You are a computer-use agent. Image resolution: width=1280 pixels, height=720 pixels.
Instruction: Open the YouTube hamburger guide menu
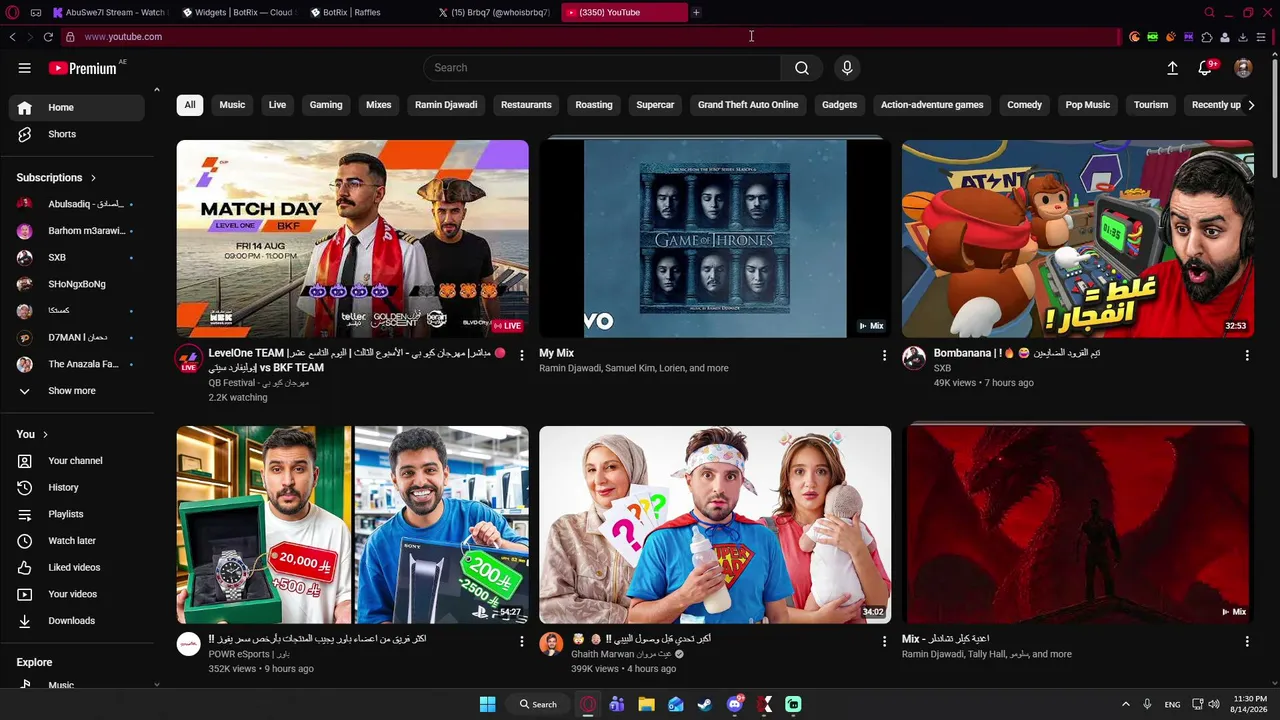tap(24, 68)
